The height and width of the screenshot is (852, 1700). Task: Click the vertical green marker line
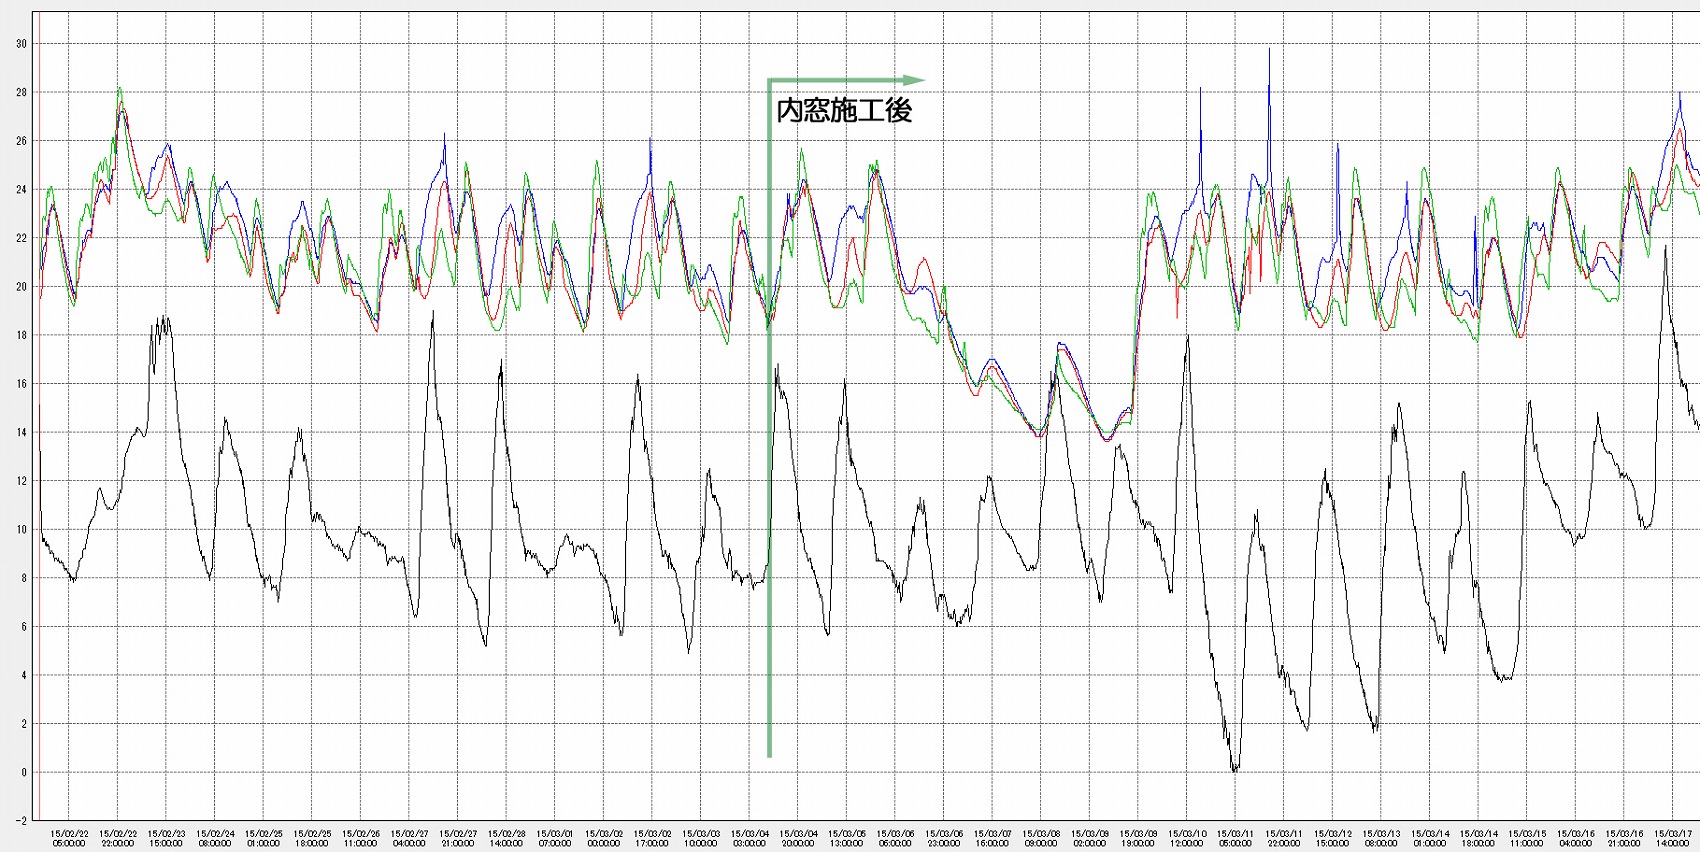pos(769,417)
